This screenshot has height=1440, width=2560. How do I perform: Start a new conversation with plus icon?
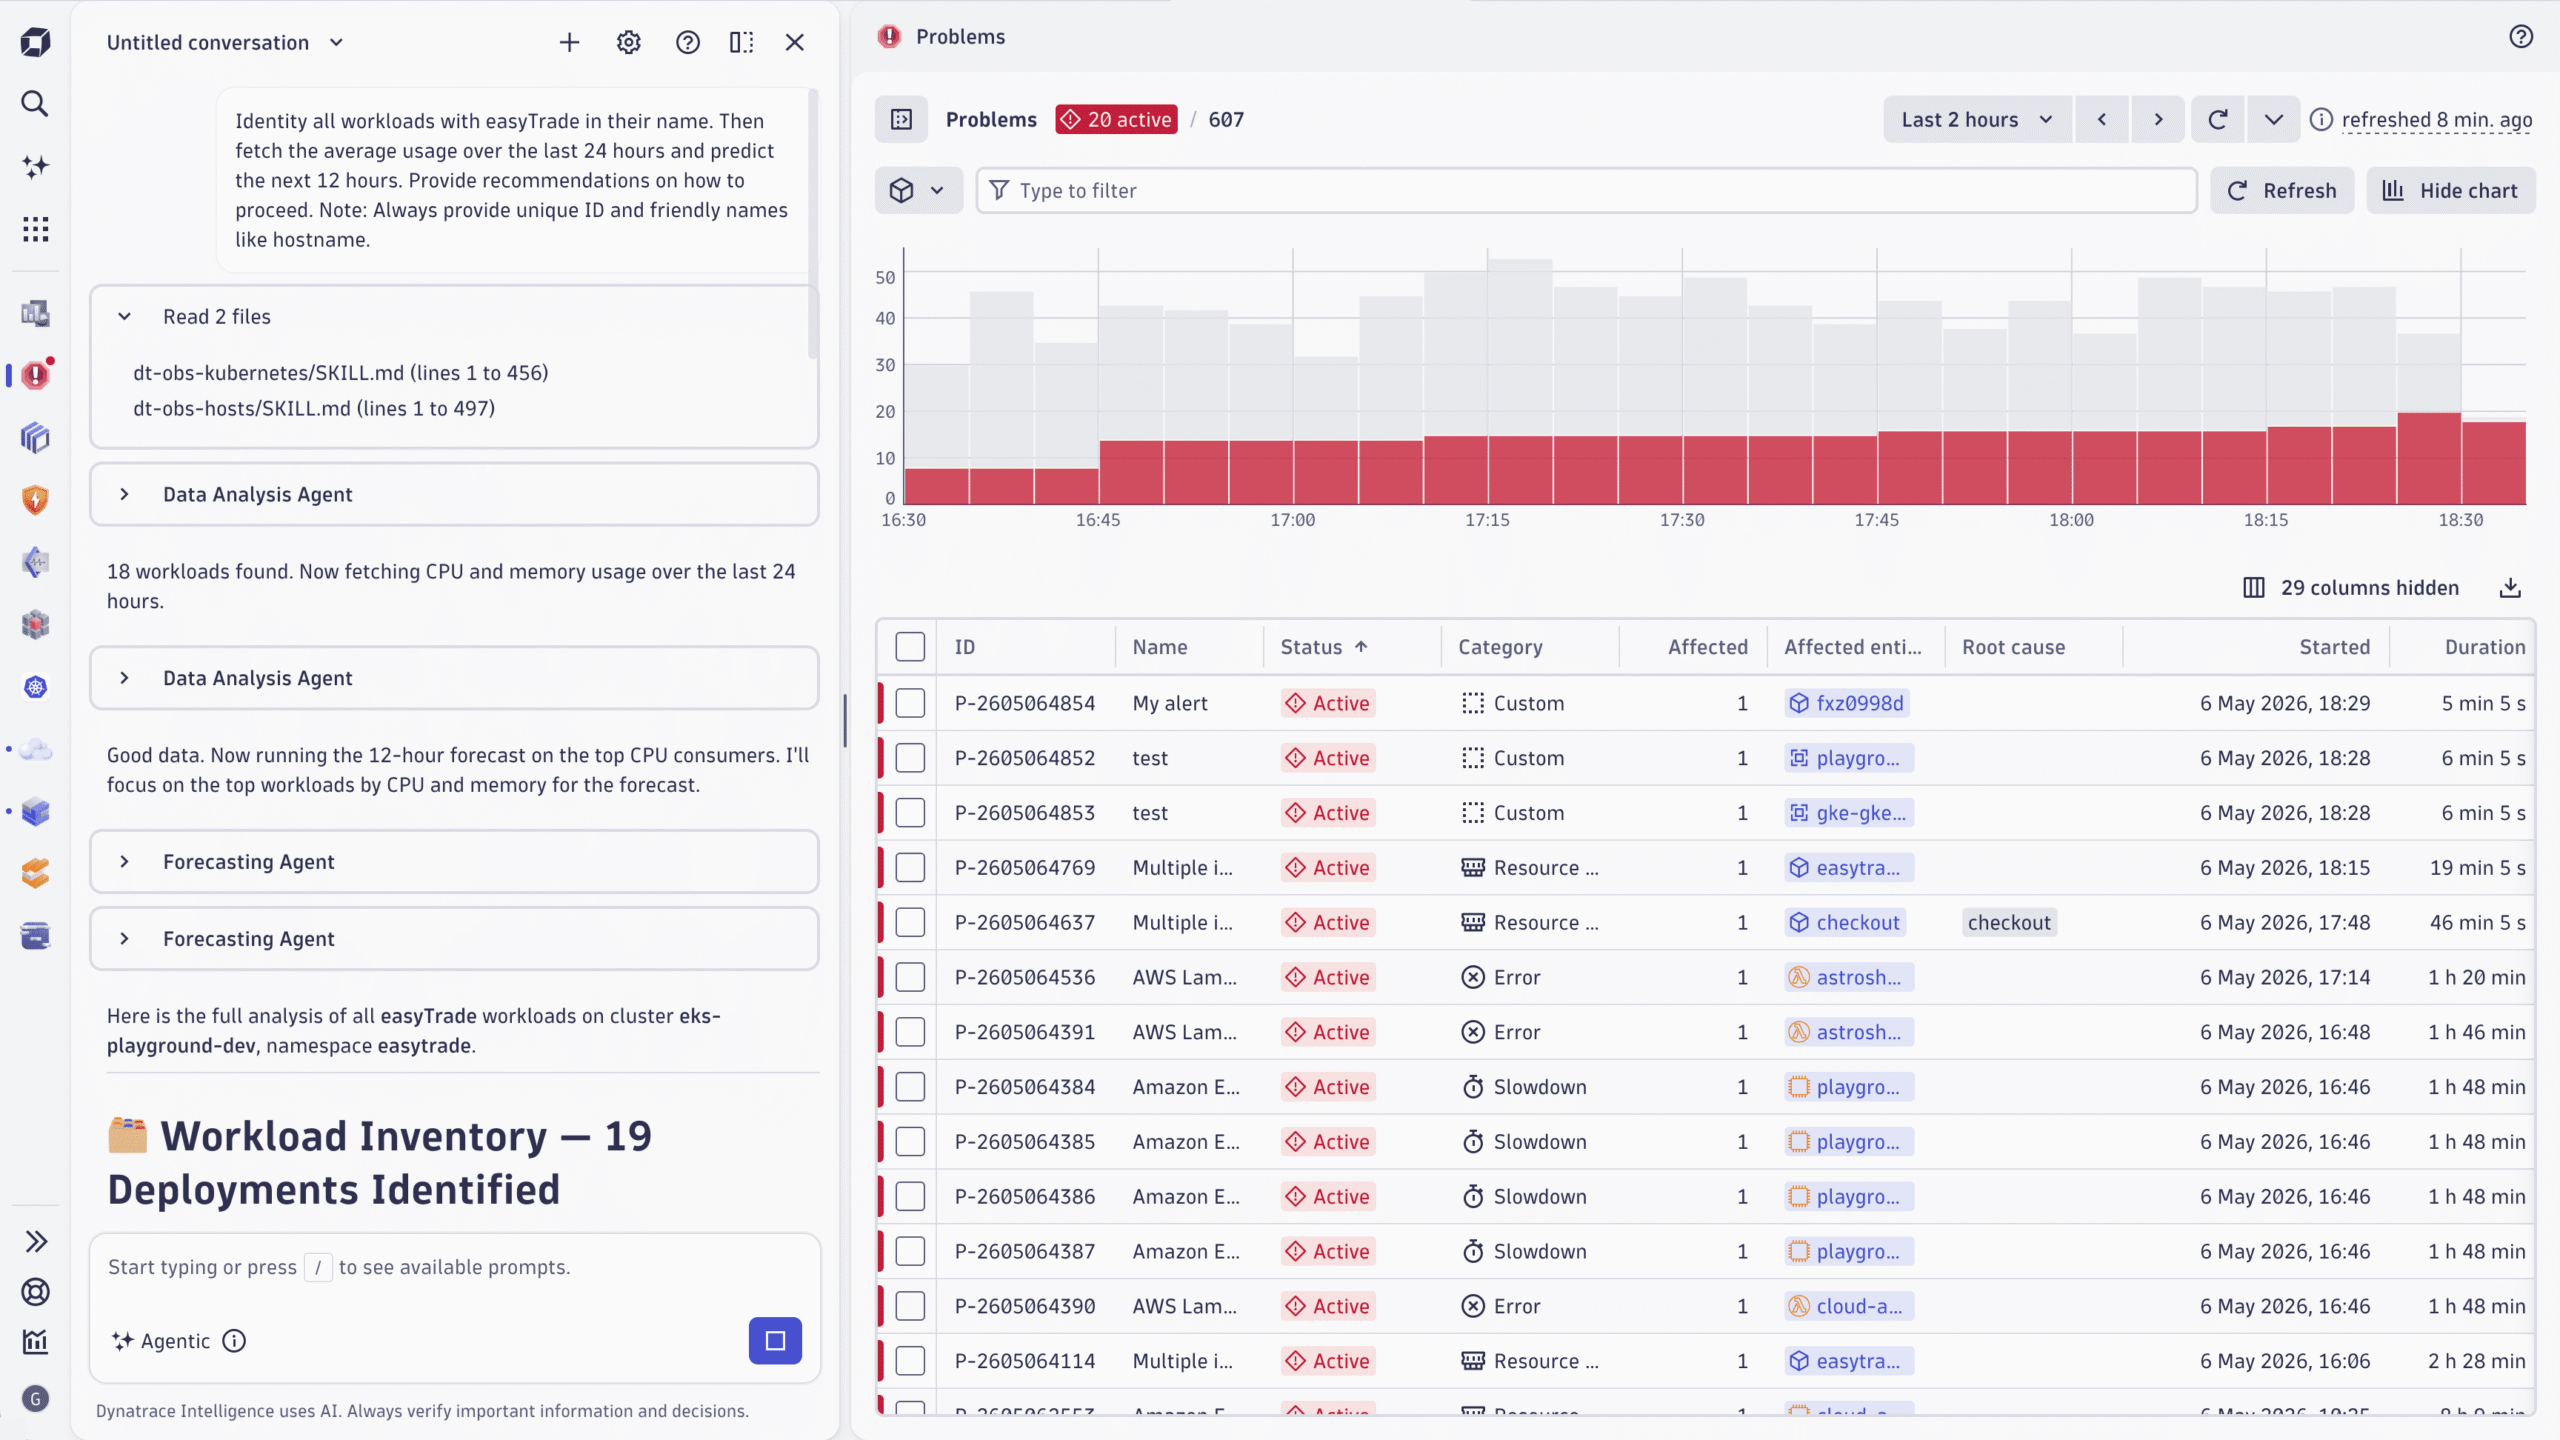coord(569,42)
